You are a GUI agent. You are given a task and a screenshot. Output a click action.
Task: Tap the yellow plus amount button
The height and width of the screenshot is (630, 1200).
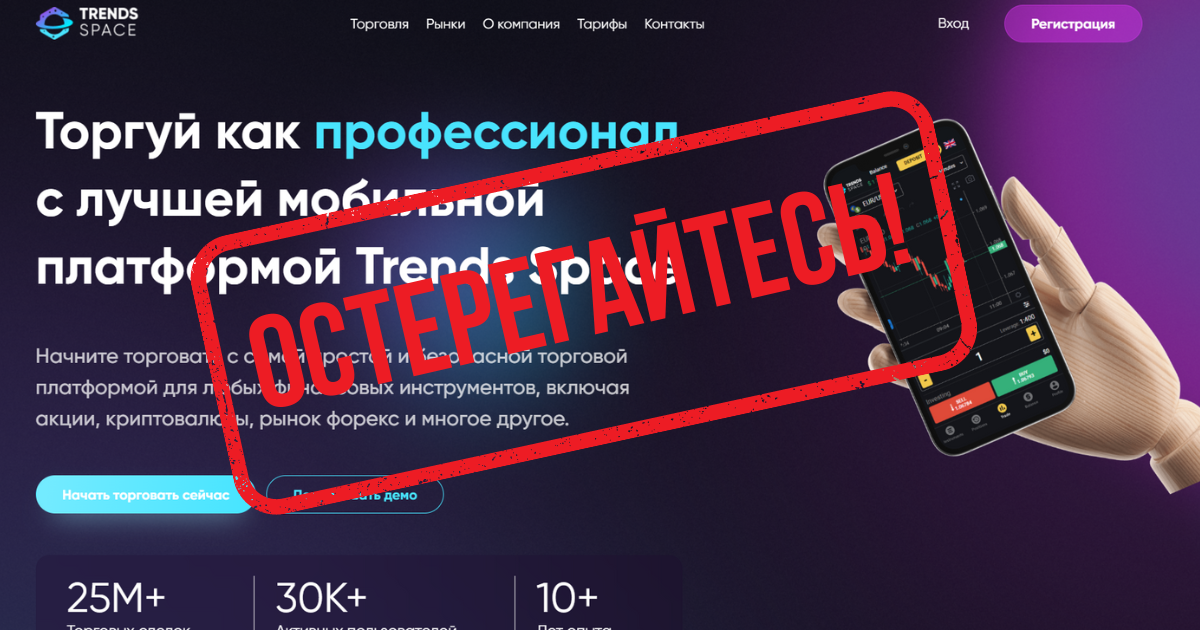[1033, 333]
